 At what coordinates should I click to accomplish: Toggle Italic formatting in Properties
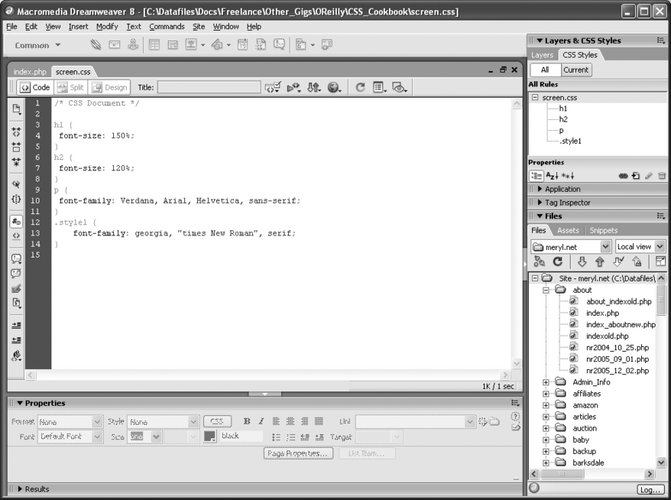point(261,421)
